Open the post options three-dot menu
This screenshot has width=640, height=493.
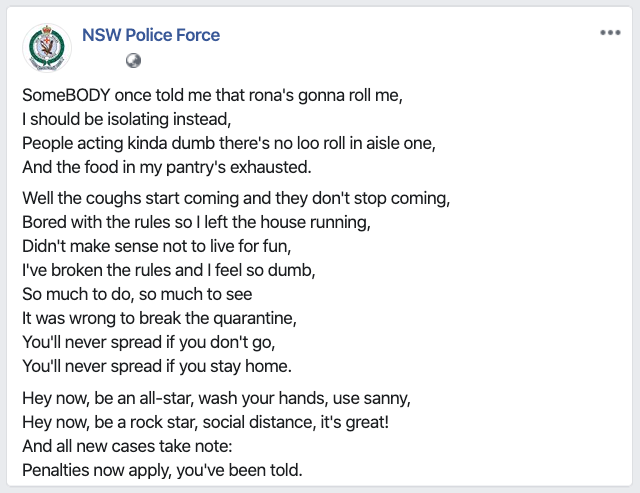point(610,33)
